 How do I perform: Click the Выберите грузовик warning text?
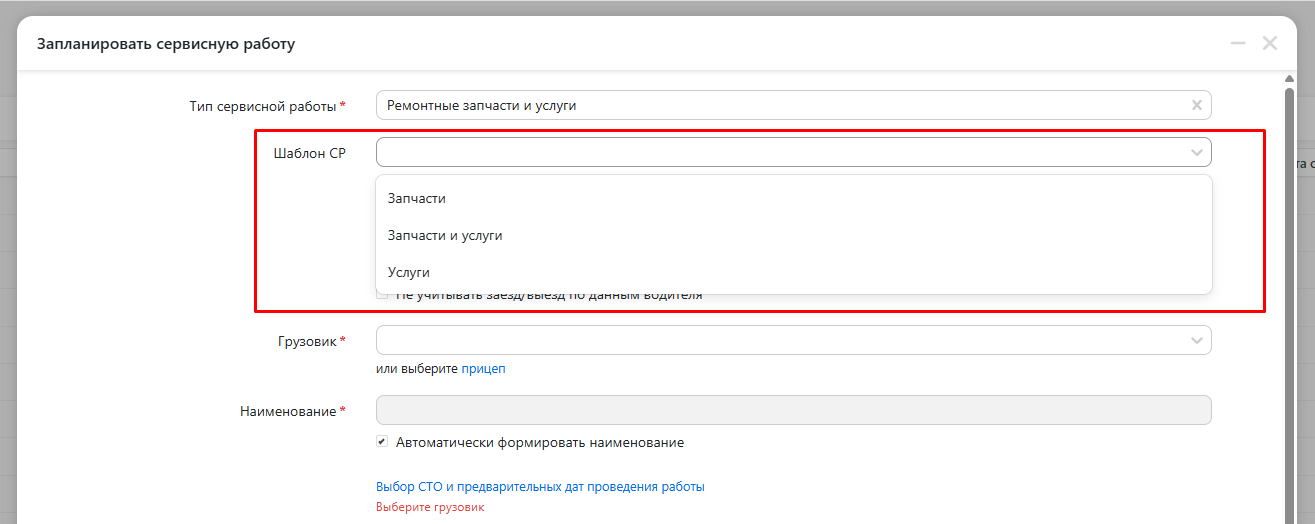pos(430,507)
